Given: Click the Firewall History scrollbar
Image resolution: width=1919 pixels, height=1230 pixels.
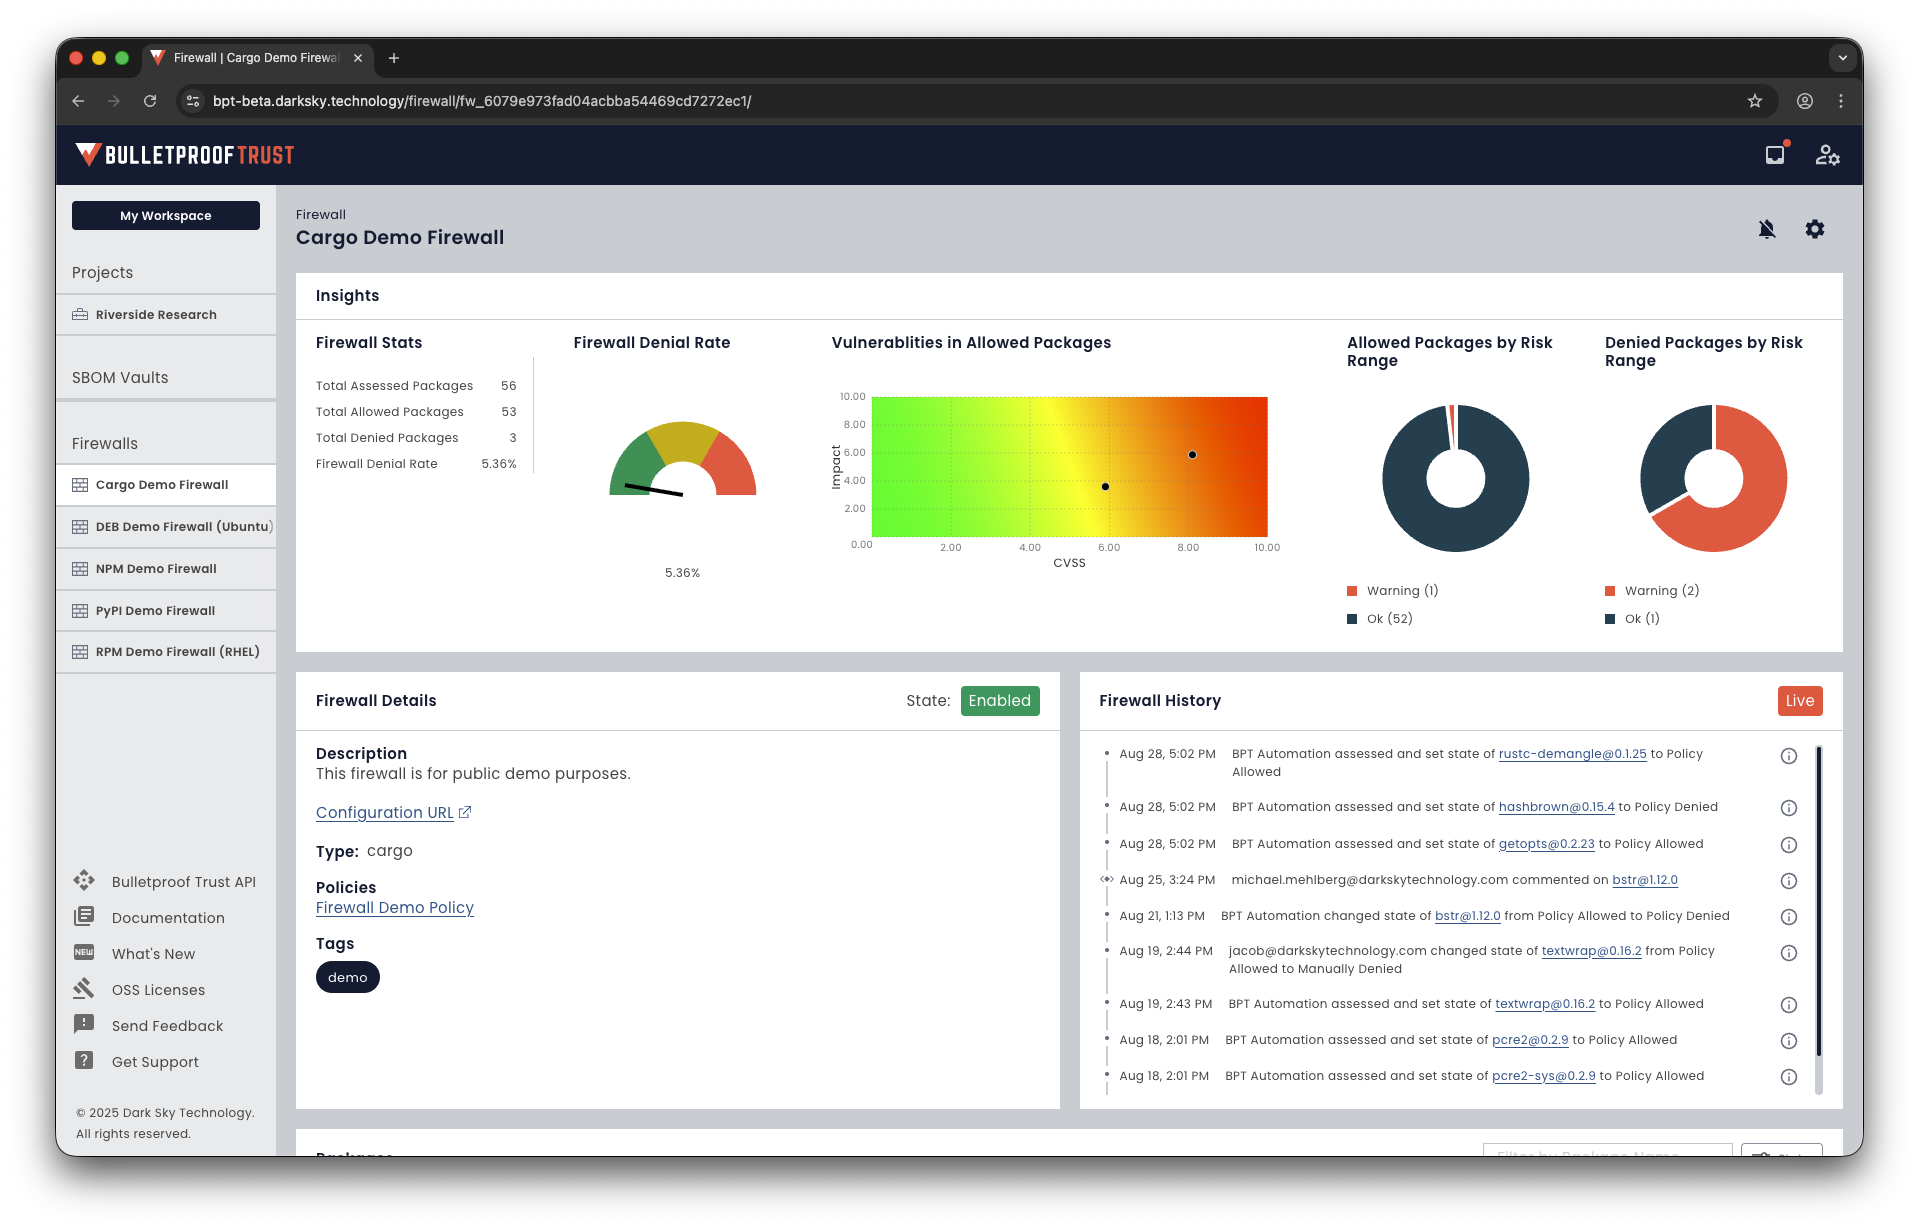Looking at the screenshot, I should [1818, 901].
